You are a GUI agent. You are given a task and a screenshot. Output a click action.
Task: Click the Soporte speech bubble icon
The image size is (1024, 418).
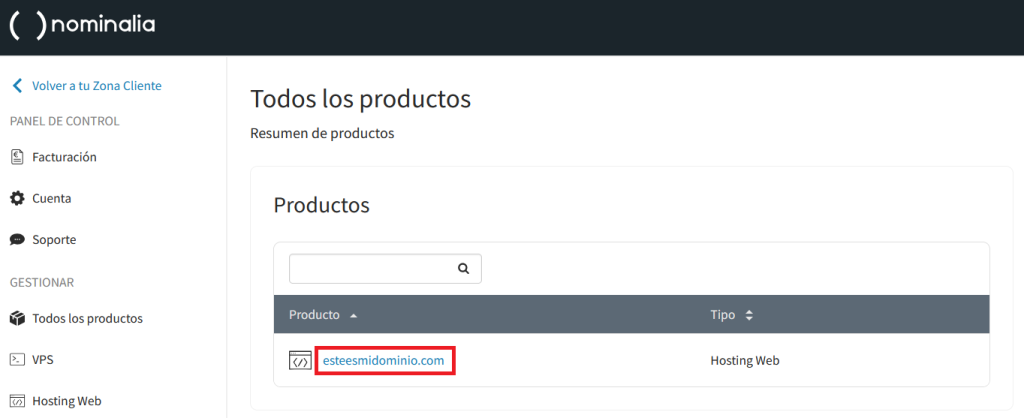17,240
